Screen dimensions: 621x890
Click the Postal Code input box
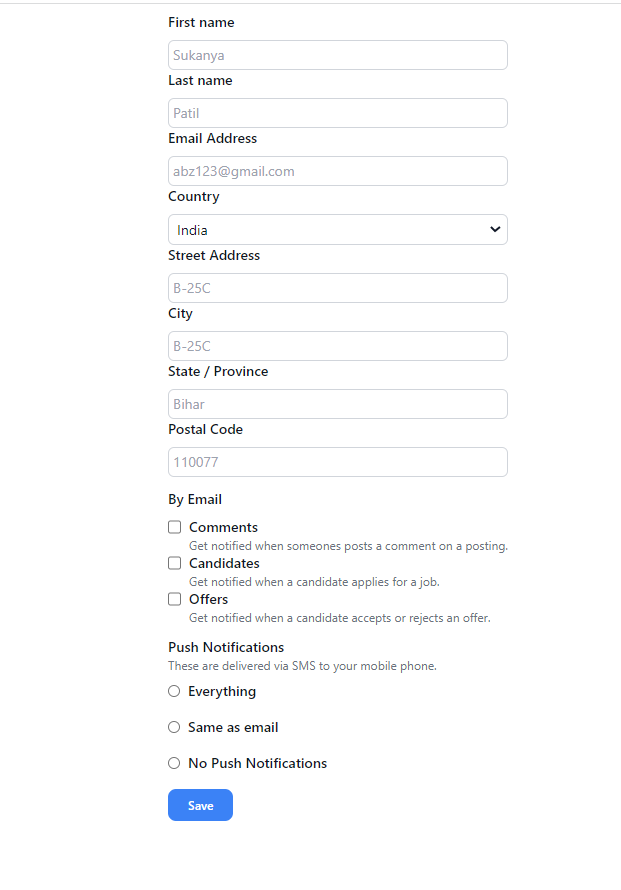tap(338, 461)
